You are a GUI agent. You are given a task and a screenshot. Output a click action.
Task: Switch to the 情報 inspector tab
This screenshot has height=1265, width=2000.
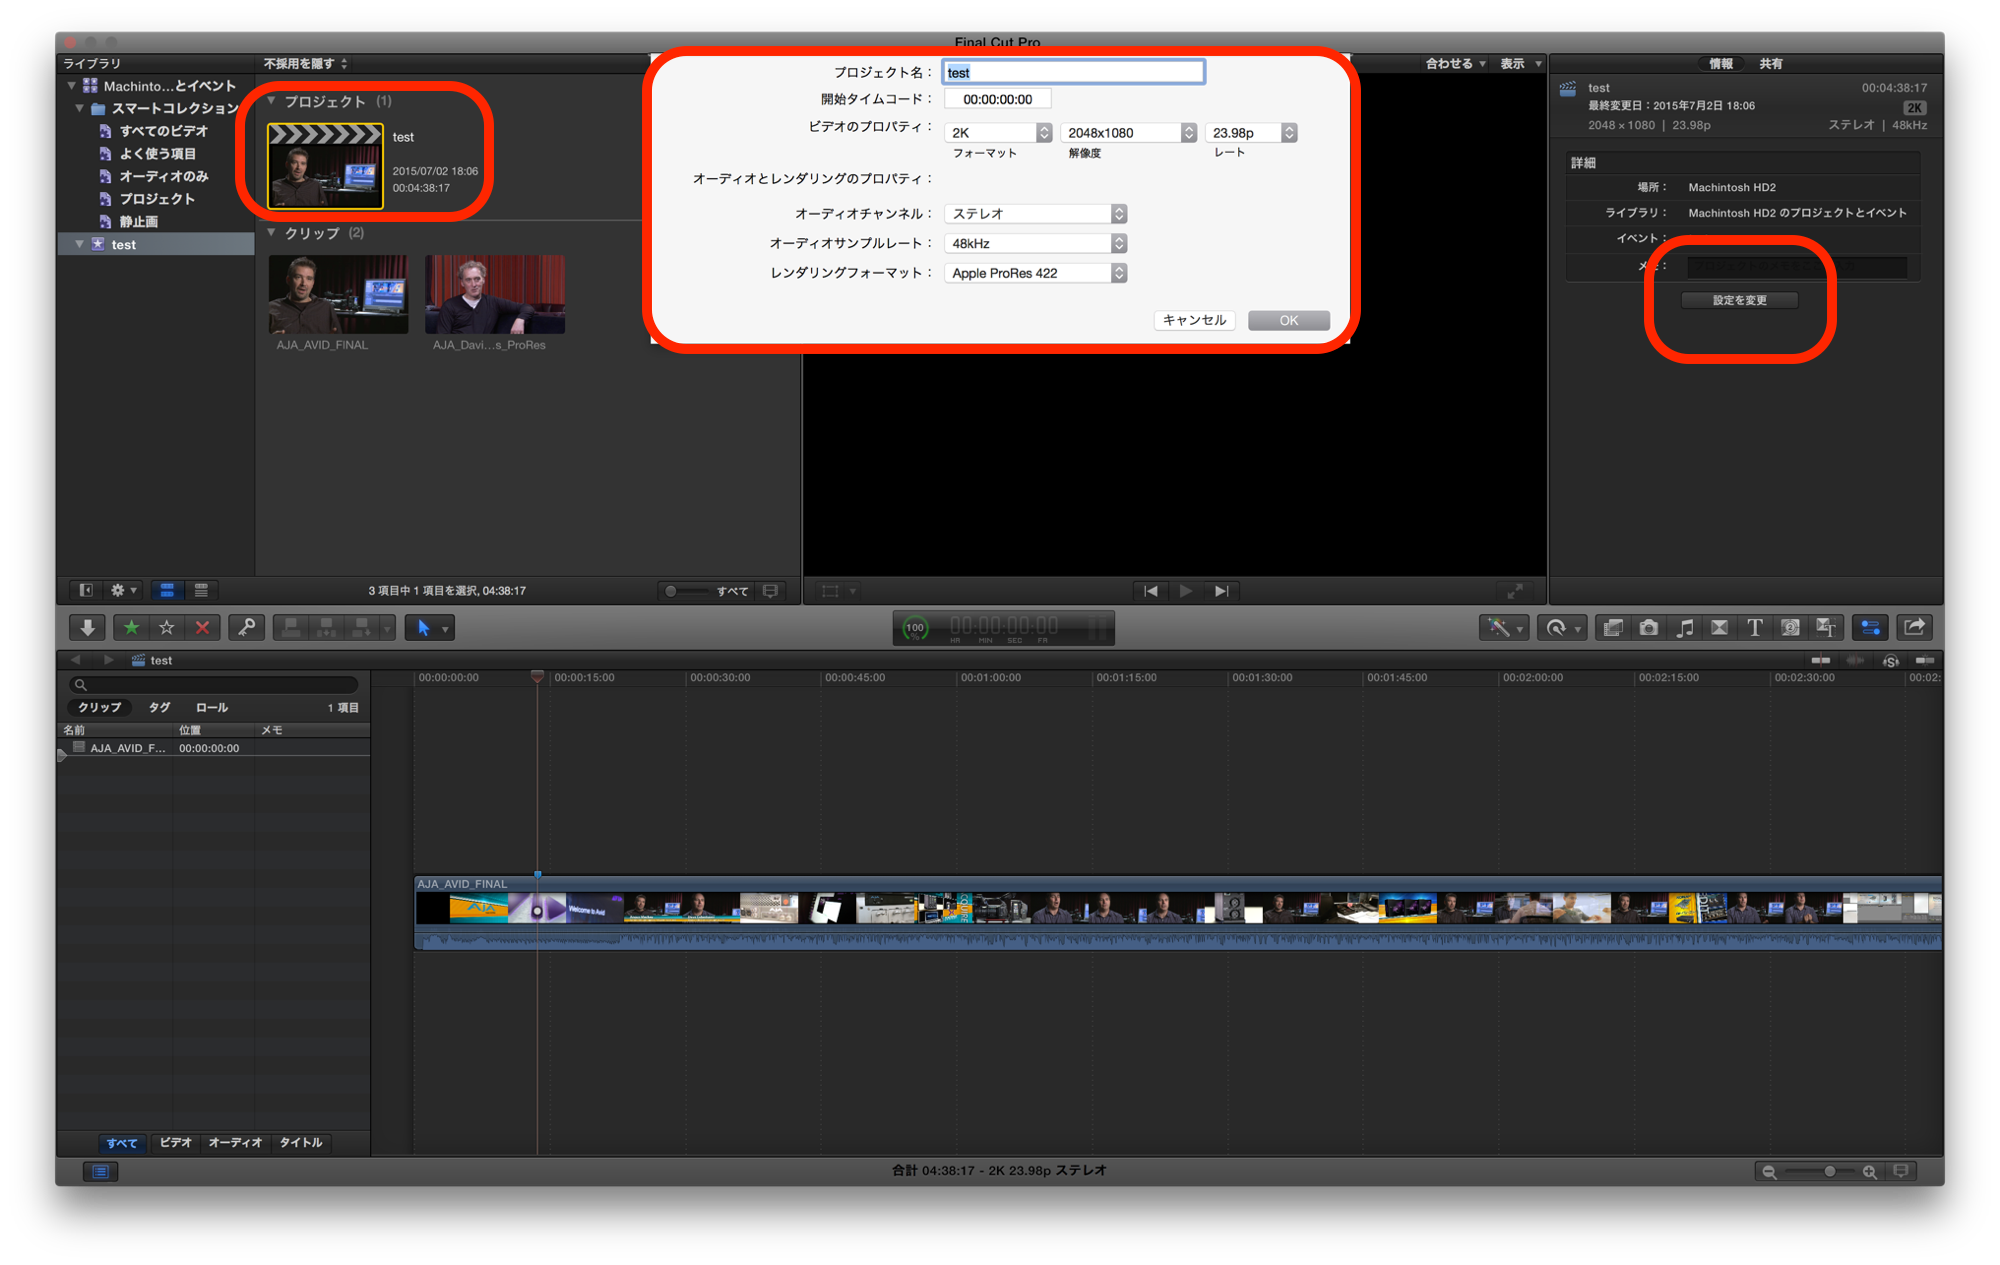[1720, 63]
